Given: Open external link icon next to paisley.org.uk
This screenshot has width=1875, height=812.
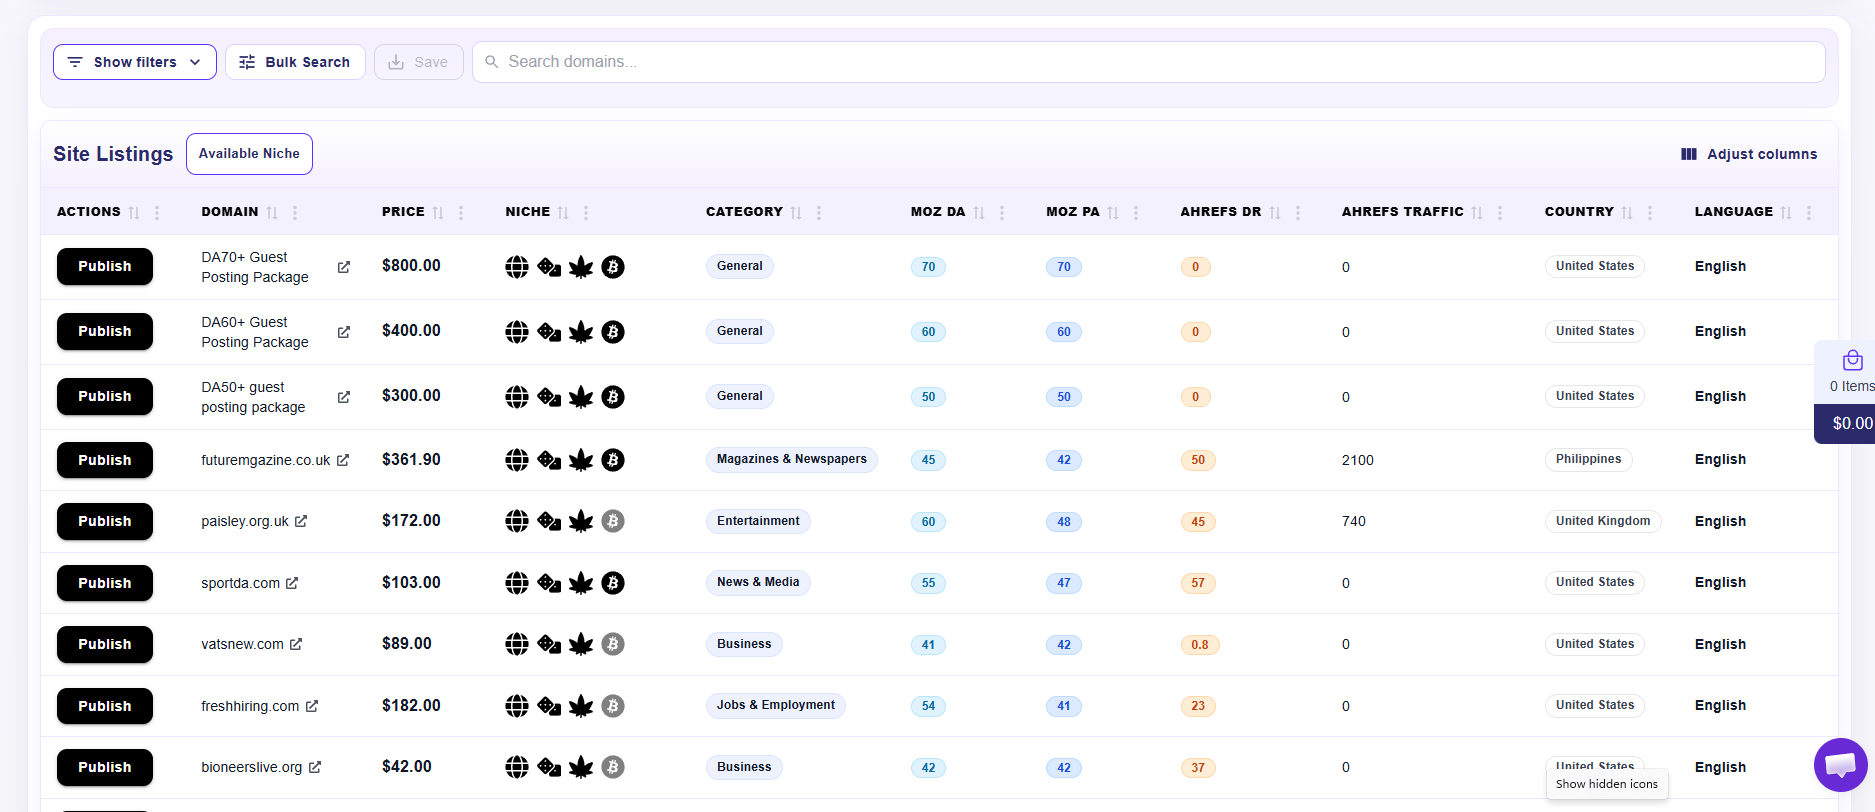Looking at the screenshot, I should (x=301, y=521).
